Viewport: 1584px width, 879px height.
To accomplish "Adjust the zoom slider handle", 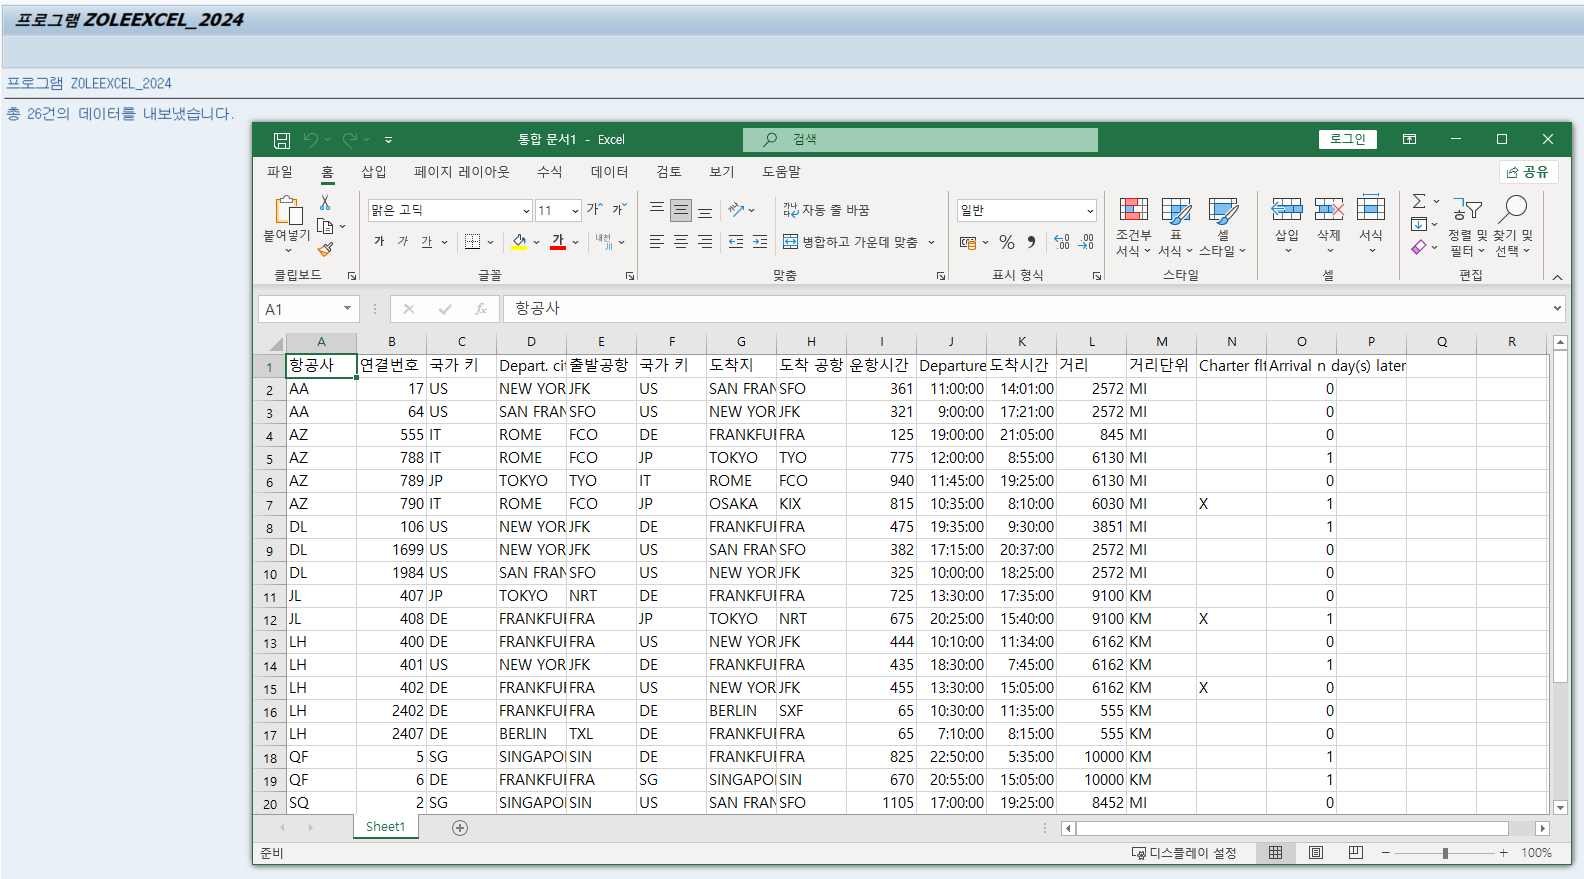I will point(1445,853).
